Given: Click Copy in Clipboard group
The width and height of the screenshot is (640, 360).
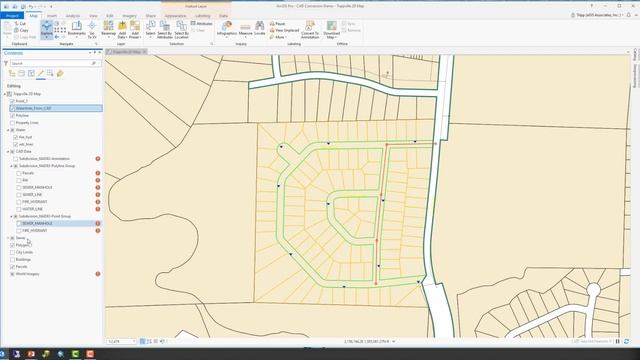Looking at the screenshot, I should pos(21,30).
